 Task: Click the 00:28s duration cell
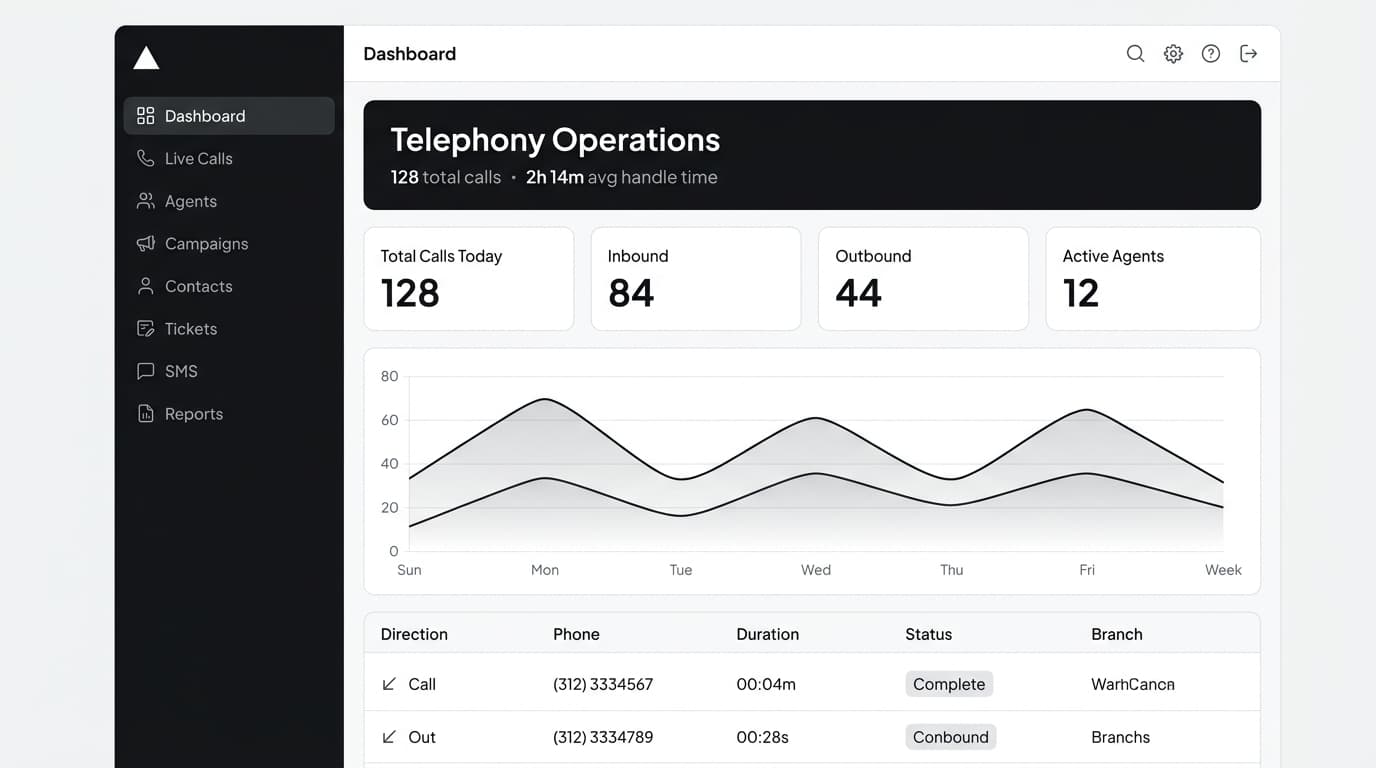[x=762, y=737]
